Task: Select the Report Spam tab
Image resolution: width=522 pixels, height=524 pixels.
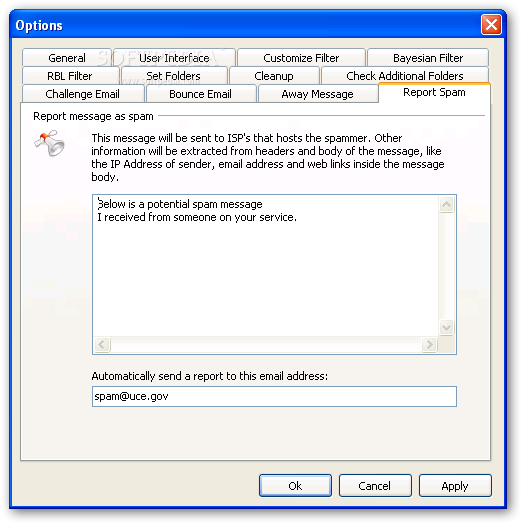Action: [x=434, y=93]
